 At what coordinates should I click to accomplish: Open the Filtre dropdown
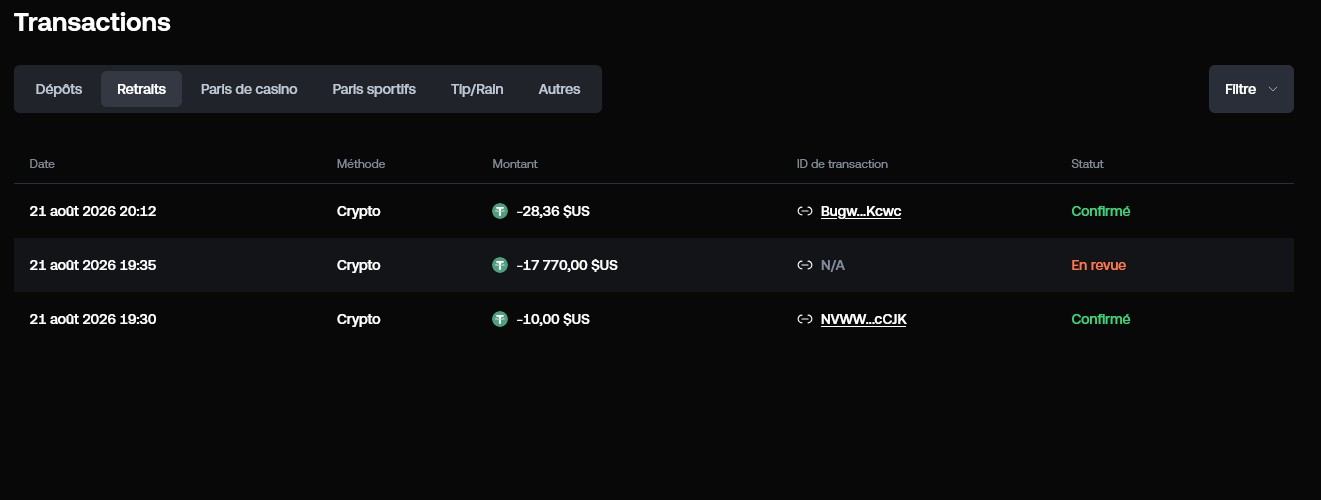click(1251, 89)
